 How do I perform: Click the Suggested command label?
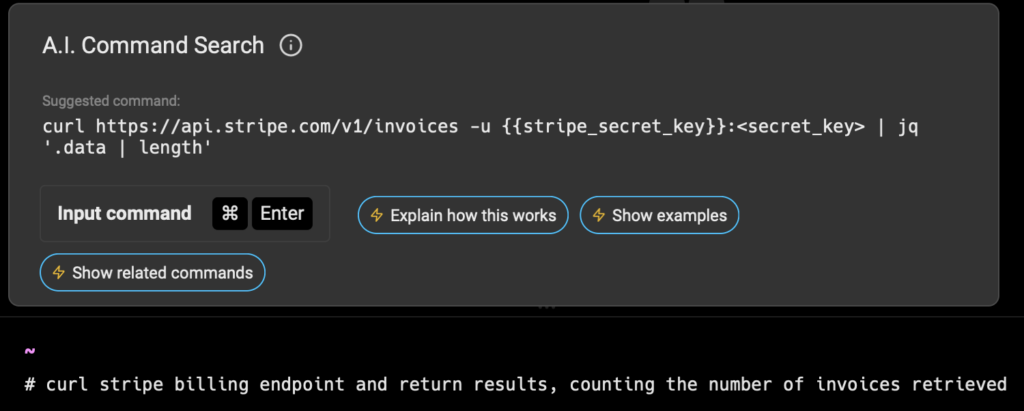click(111, 101)
